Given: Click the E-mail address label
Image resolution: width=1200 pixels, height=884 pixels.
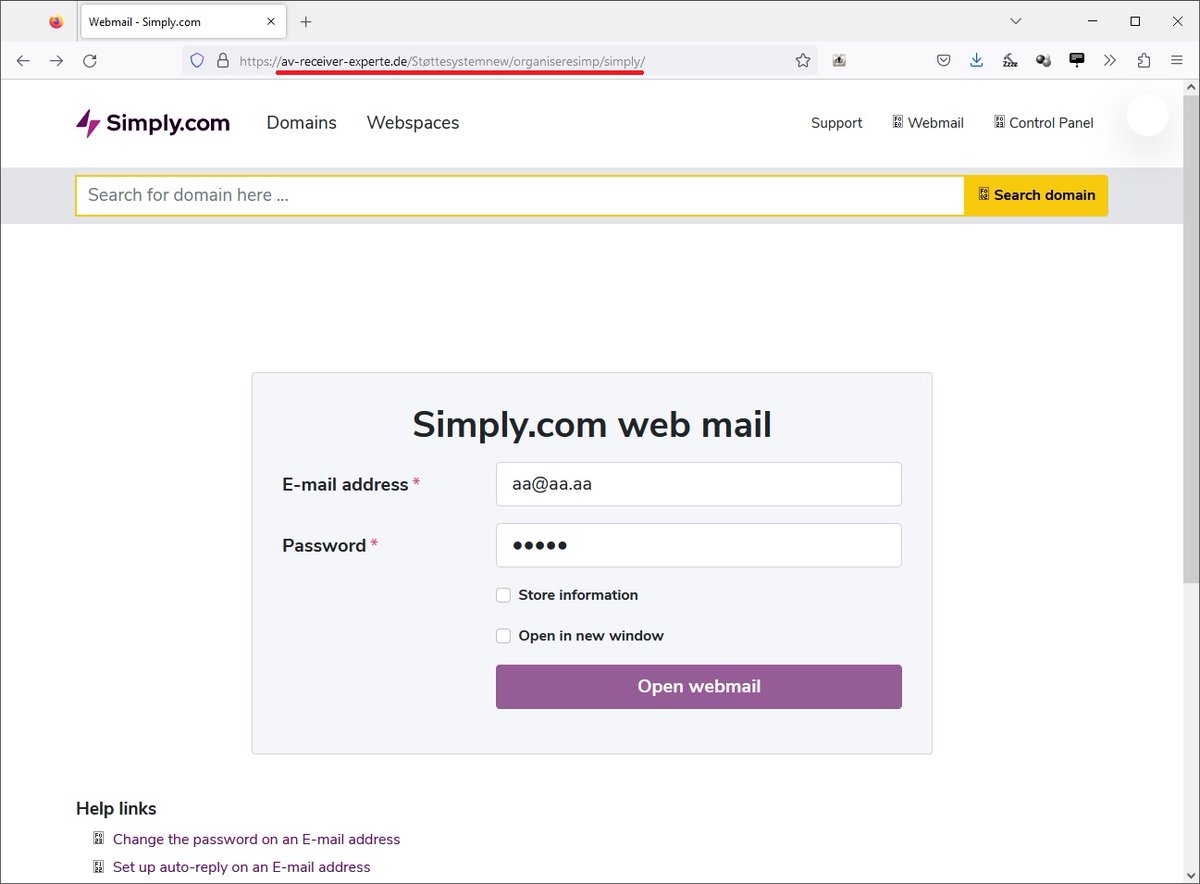Looking at the screenshot, I should (x=345, y=485).
